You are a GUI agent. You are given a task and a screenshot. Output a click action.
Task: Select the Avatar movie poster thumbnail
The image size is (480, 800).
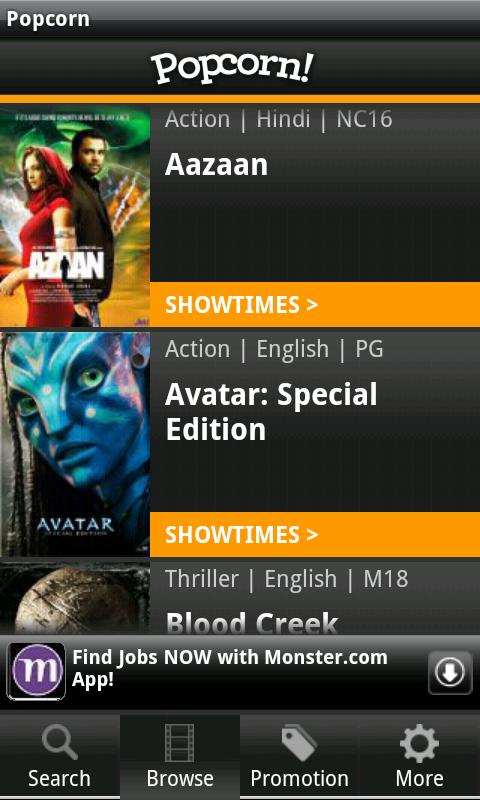point(75,444)
